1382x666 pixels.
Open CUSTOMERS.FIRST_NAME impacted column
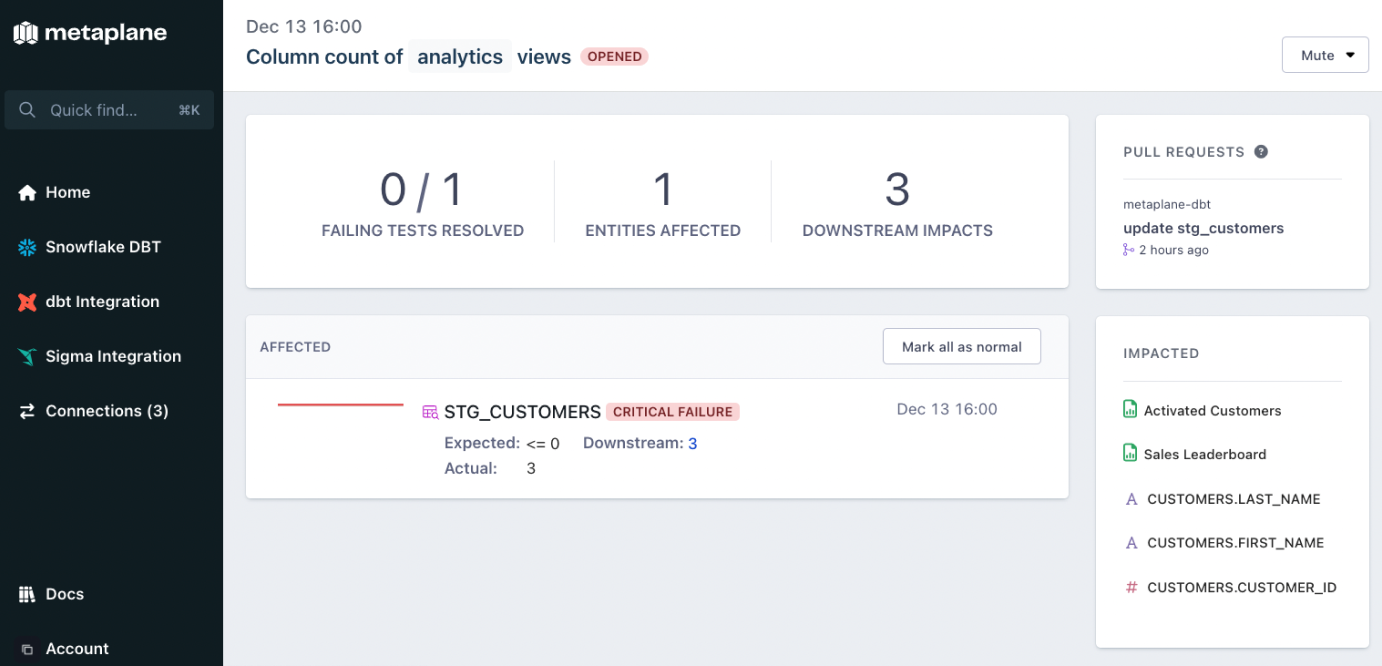pos(1235,543)
